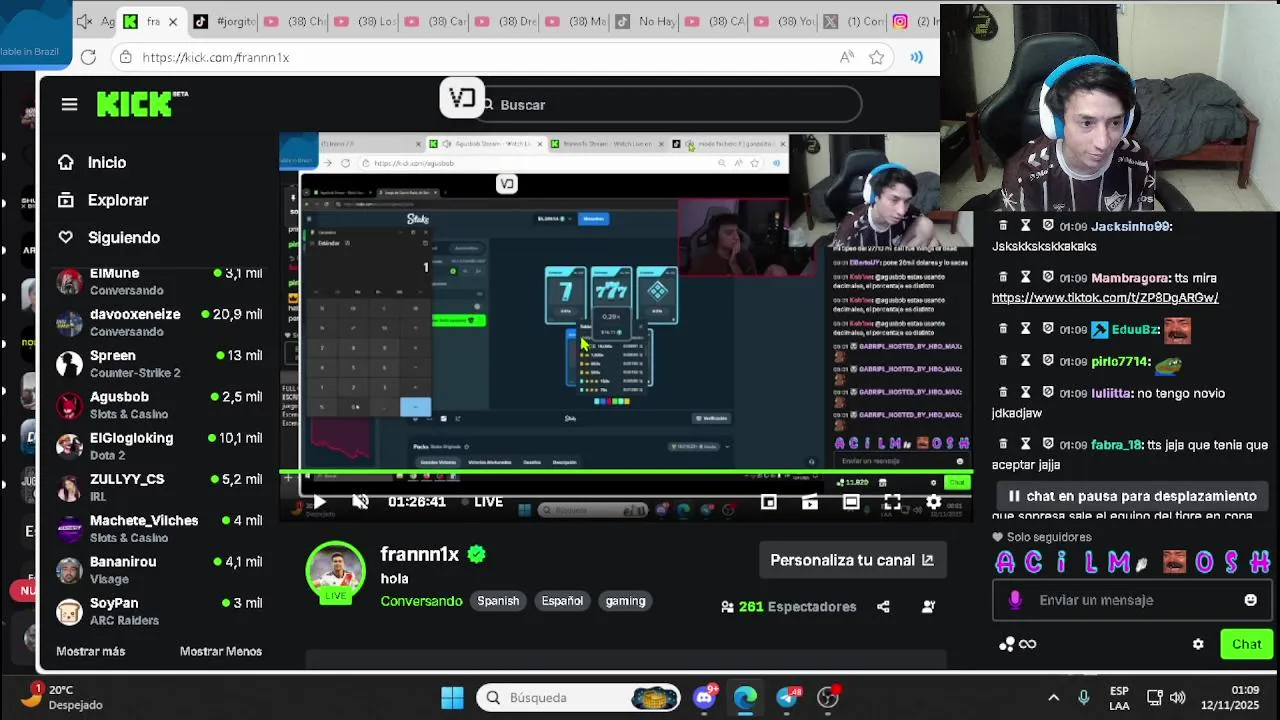Timeout user Mambragora with the hourglass icon
The image size is (1280, 720).
(1025, 278)
